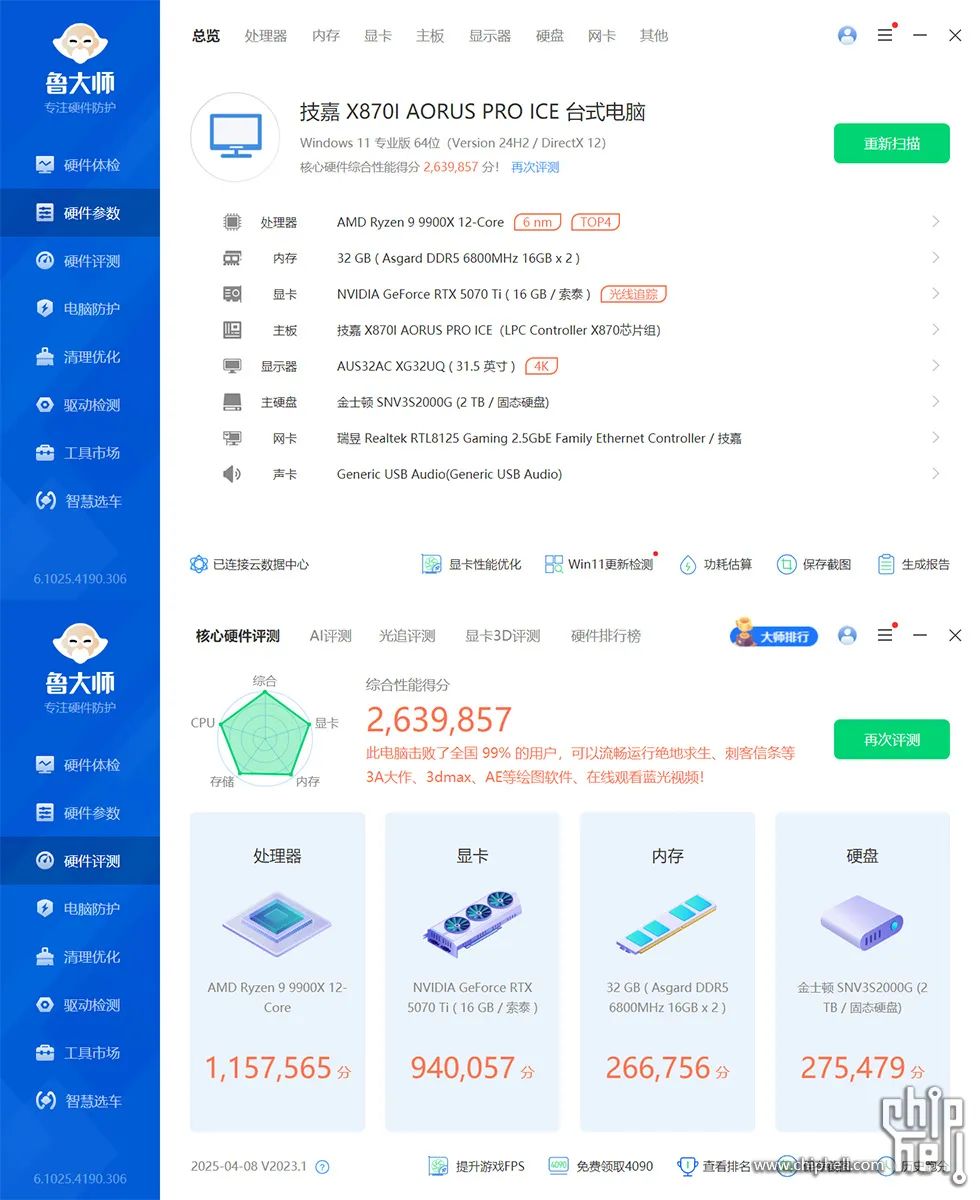Screen dimensions: 980x1200
Task: Expand the 声卡 Generic USB Audio row chevron
Action: [x=935, y=474]
